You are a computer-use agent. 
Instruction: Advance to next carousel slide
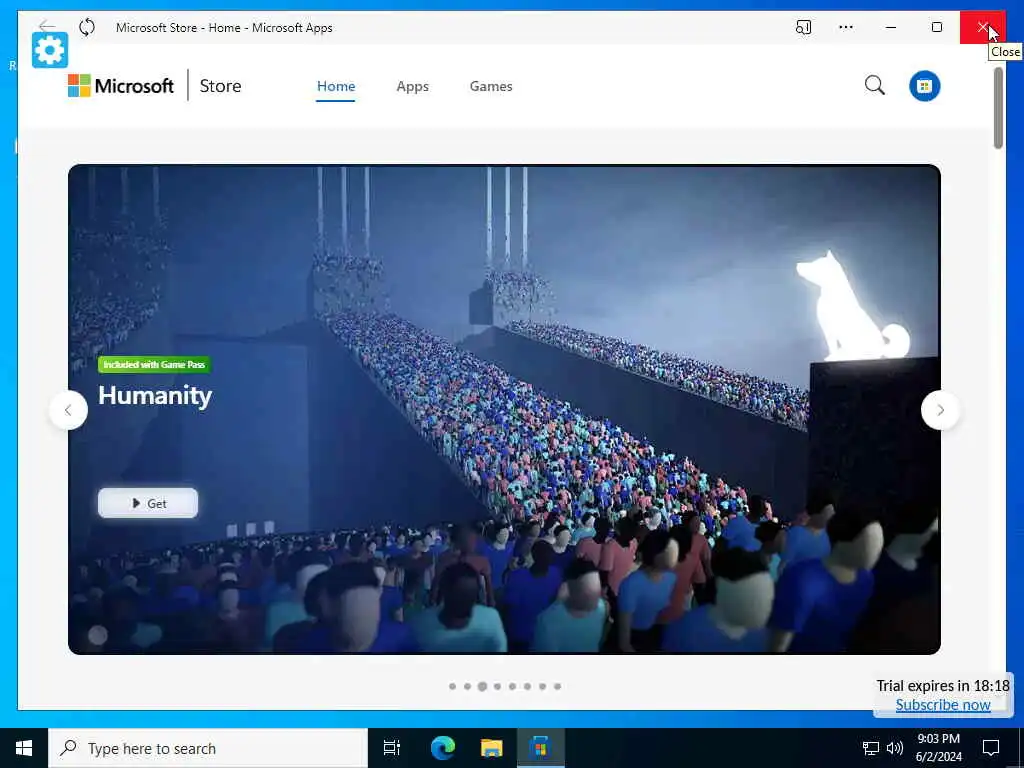tap(940, 410)
